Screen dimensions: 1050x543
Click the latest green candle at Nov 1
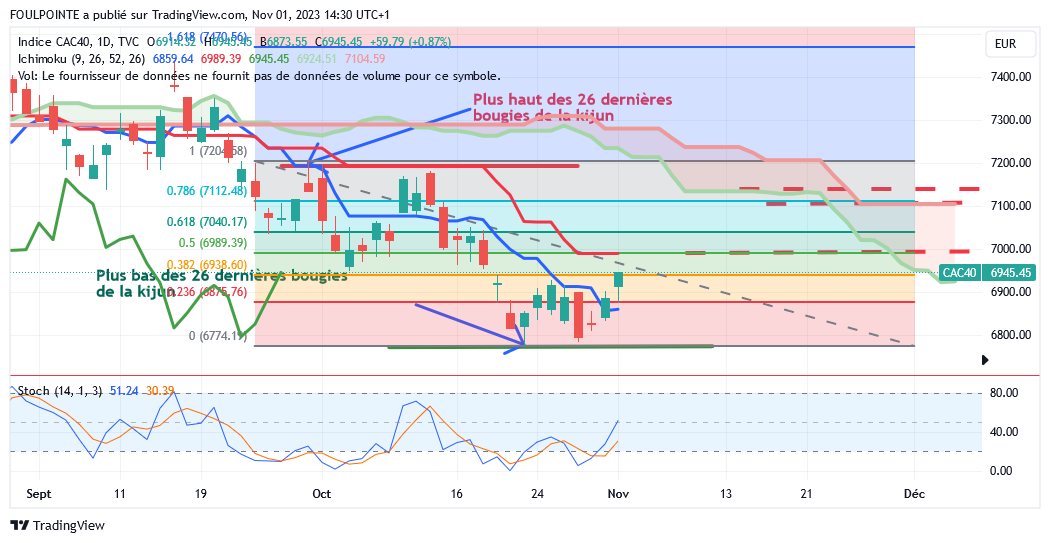(x=619, y=280)
